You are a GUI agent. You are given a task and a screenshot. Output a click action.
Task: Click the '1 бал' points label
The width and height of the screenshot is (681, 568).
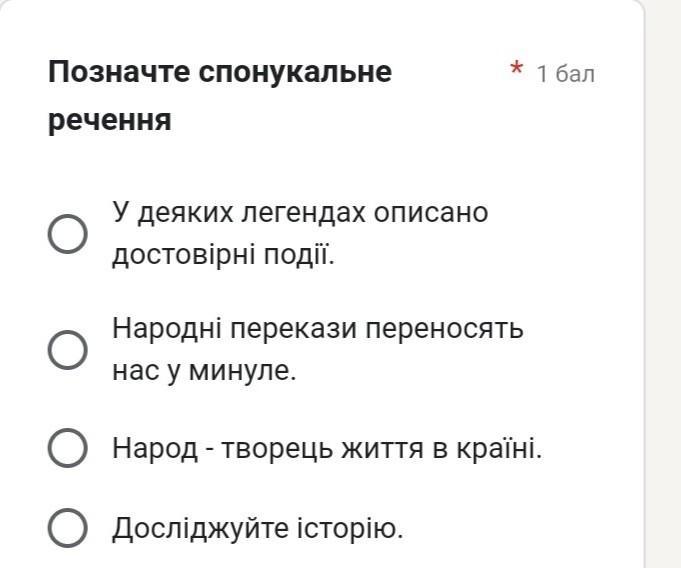click(x=565, y=74)
